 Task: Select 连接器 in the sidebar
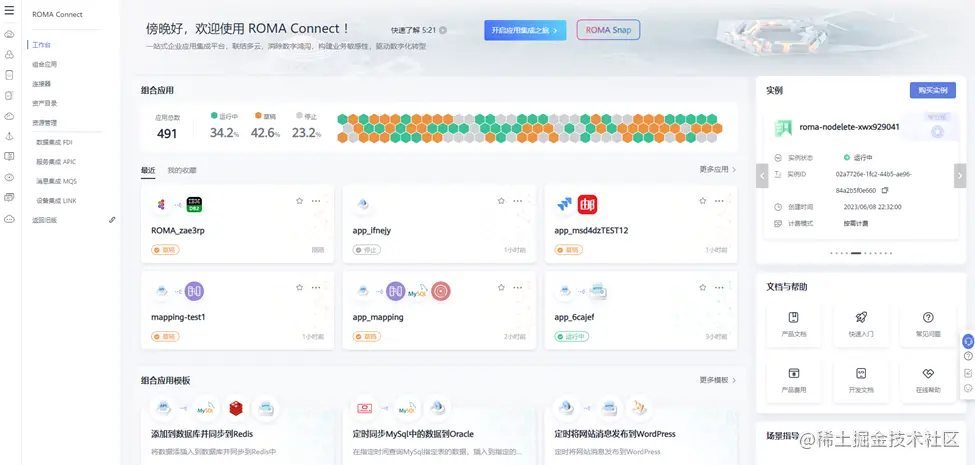click(42, 83)
